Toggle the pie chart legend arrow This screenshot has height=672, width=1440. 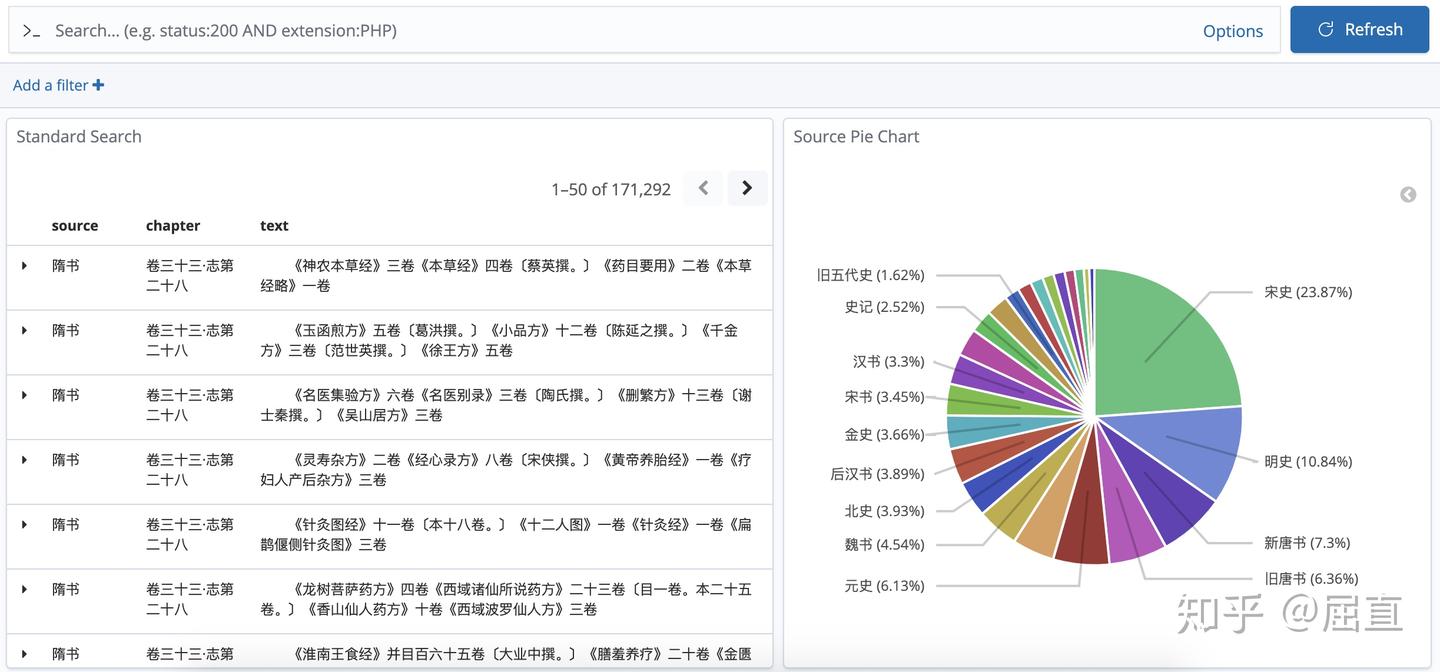click(1408, 194)
